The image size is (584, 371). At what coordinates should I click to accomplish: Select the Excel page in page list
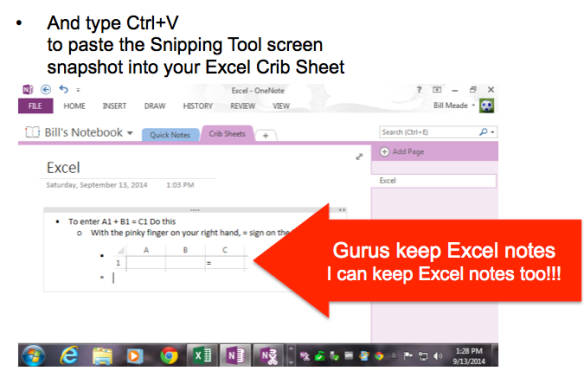click(x=434, y=181)
